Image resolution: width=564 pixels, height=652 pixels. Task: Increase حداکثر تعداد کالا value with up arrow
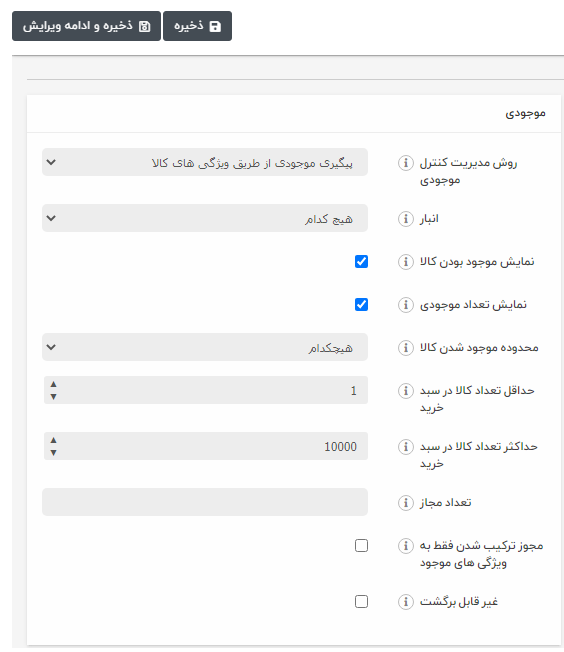click(x=53, y=440)
